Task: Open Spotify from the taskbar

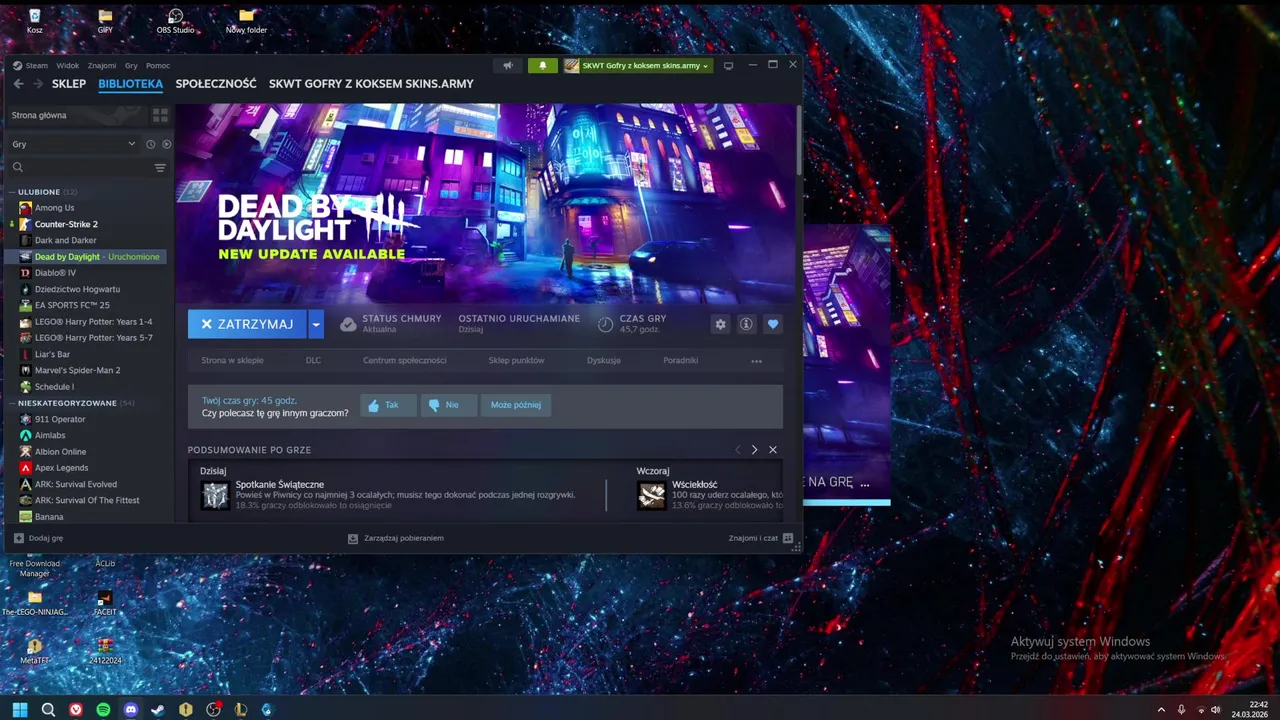Action: 103,710
